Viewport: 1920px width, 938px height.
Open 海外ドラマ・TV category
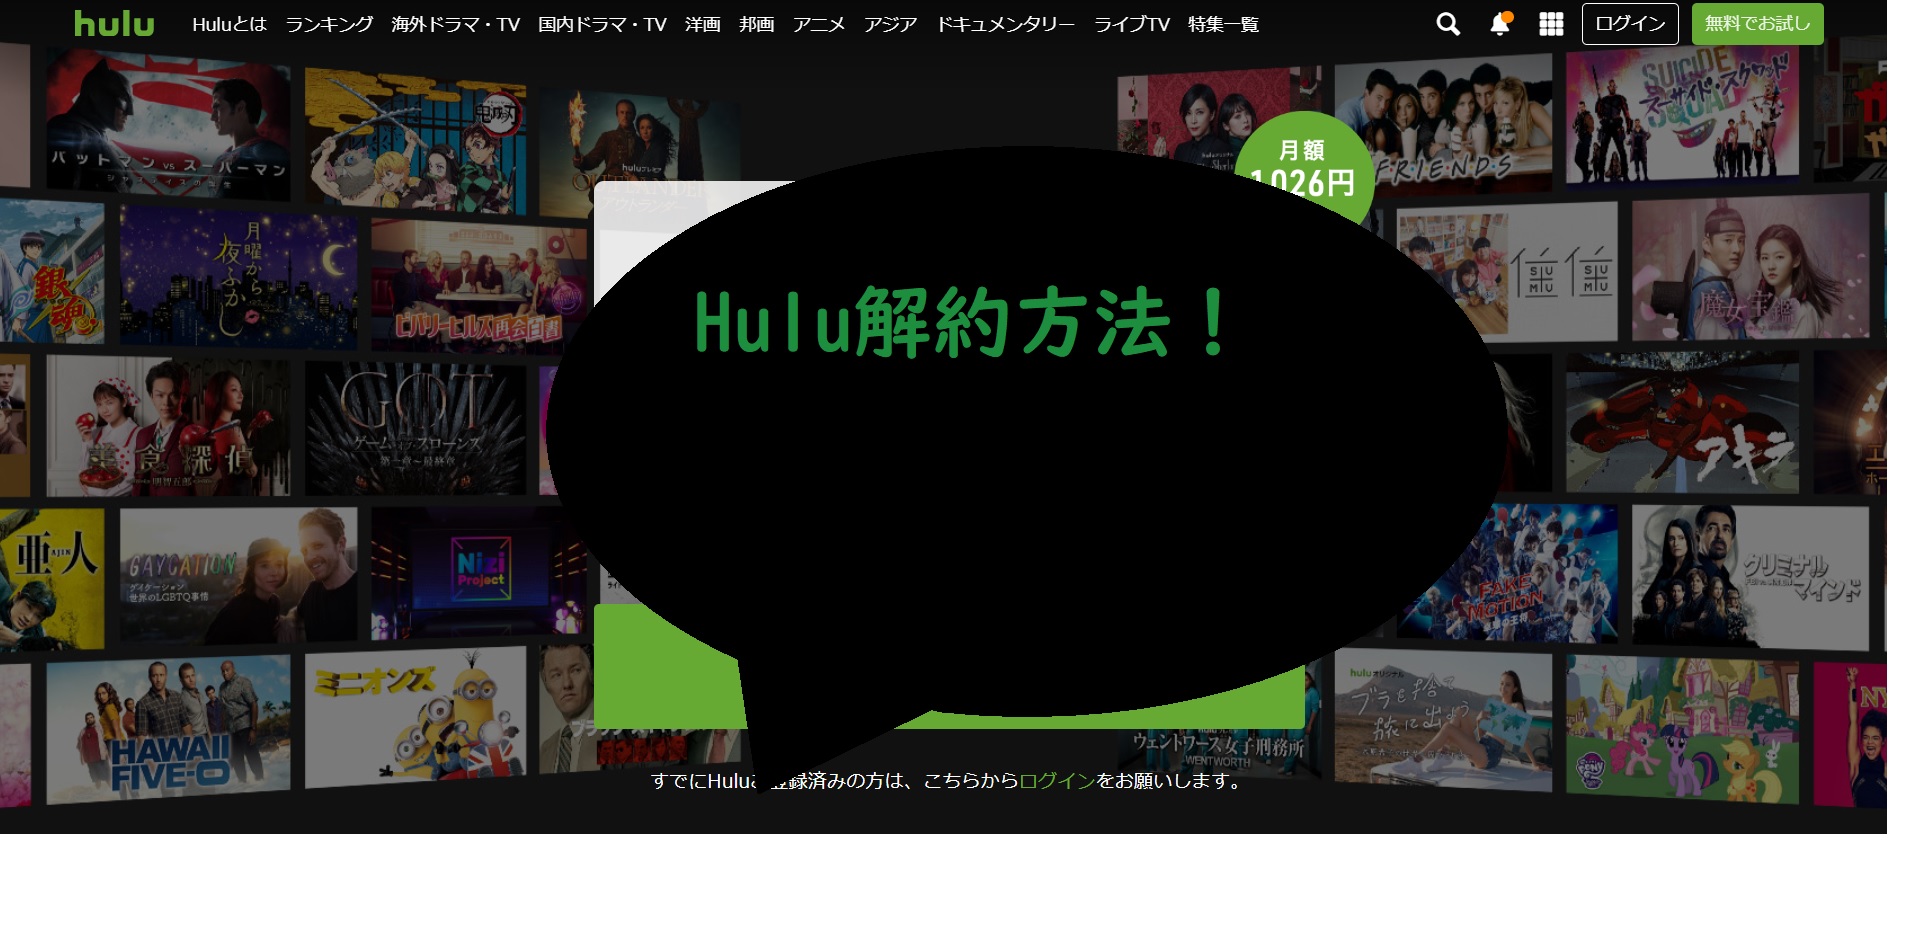pos(455,24)
